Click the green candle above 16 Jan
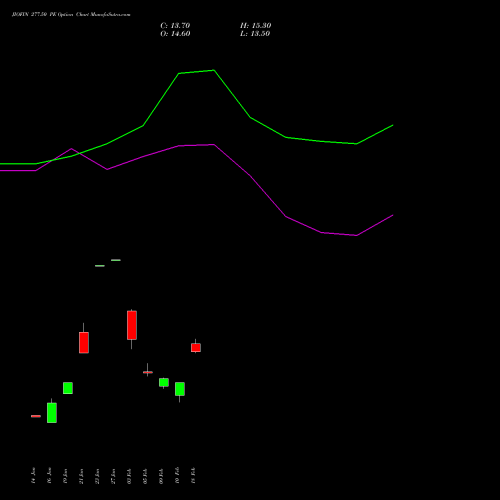 tap(52, 413)
